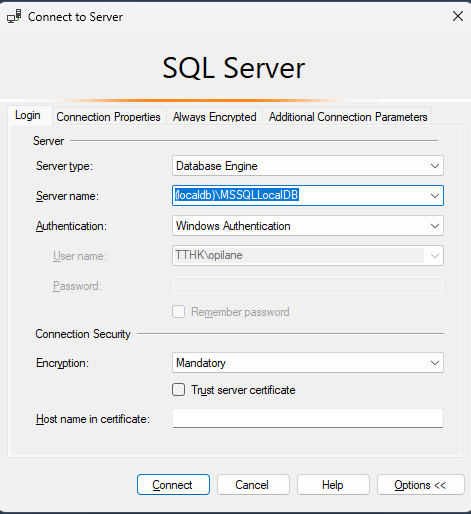Open the Always Encrypted tab

point(215,117)
